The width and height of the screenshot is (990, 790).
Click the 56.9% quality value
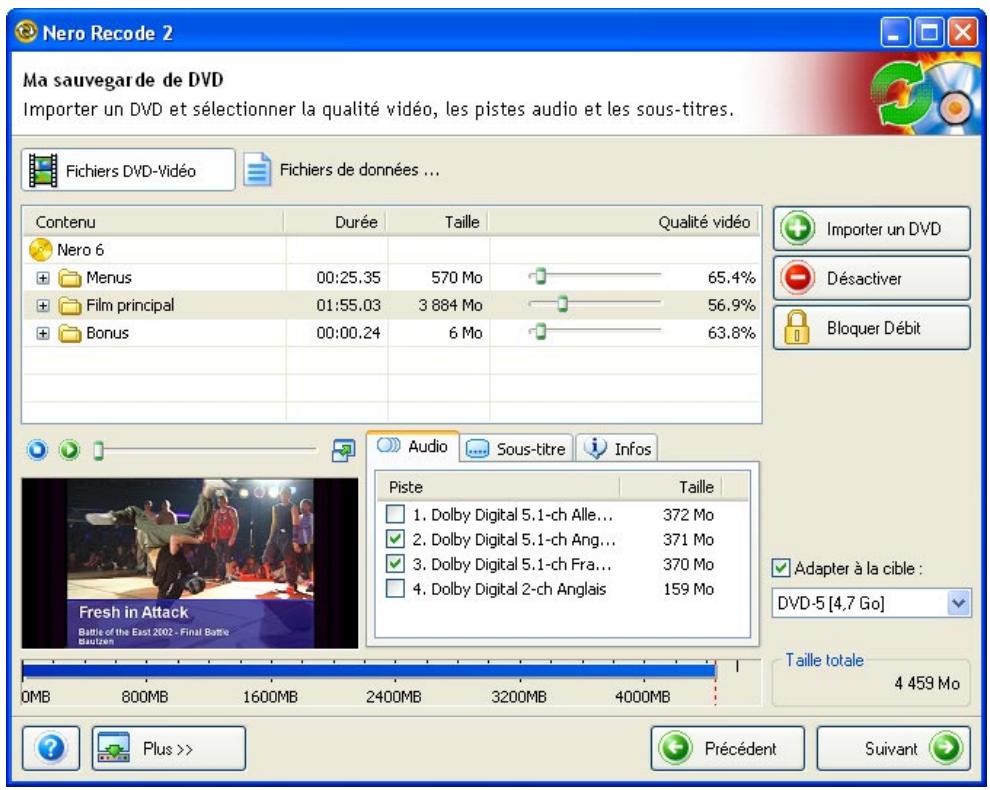pos(731,306)
